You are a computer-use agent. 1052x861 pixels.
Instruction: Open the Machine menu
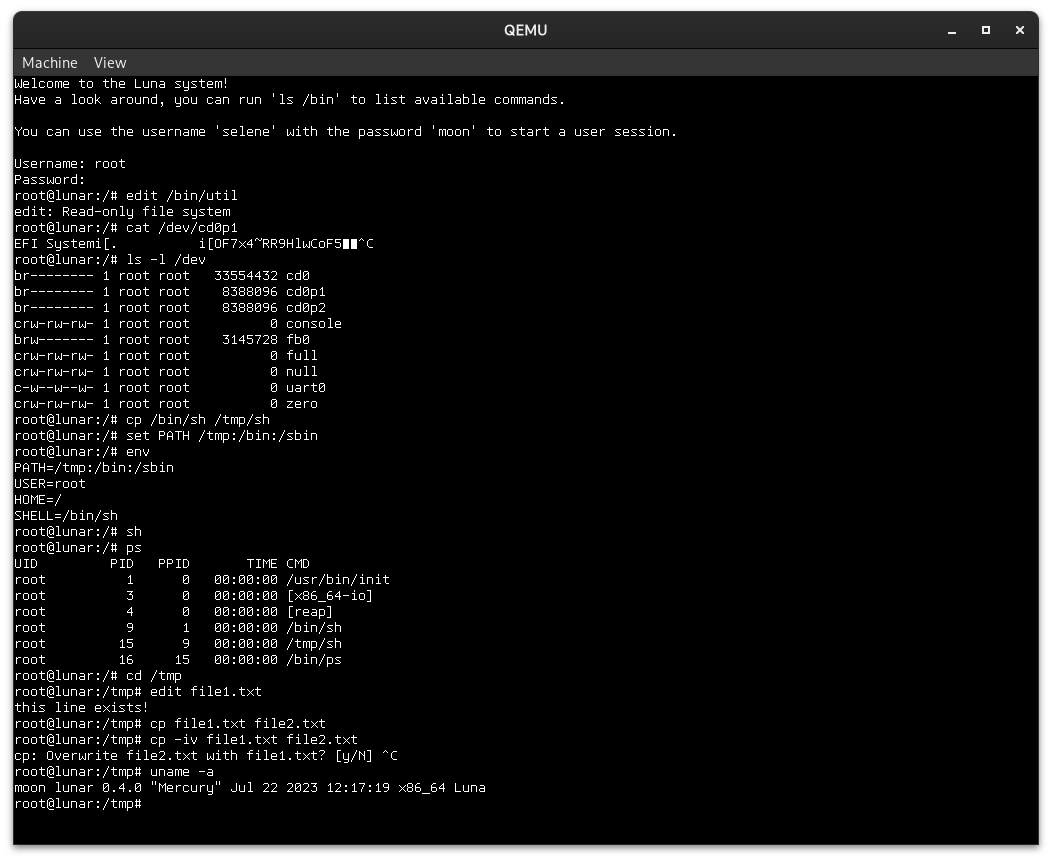tap(50, 63)
